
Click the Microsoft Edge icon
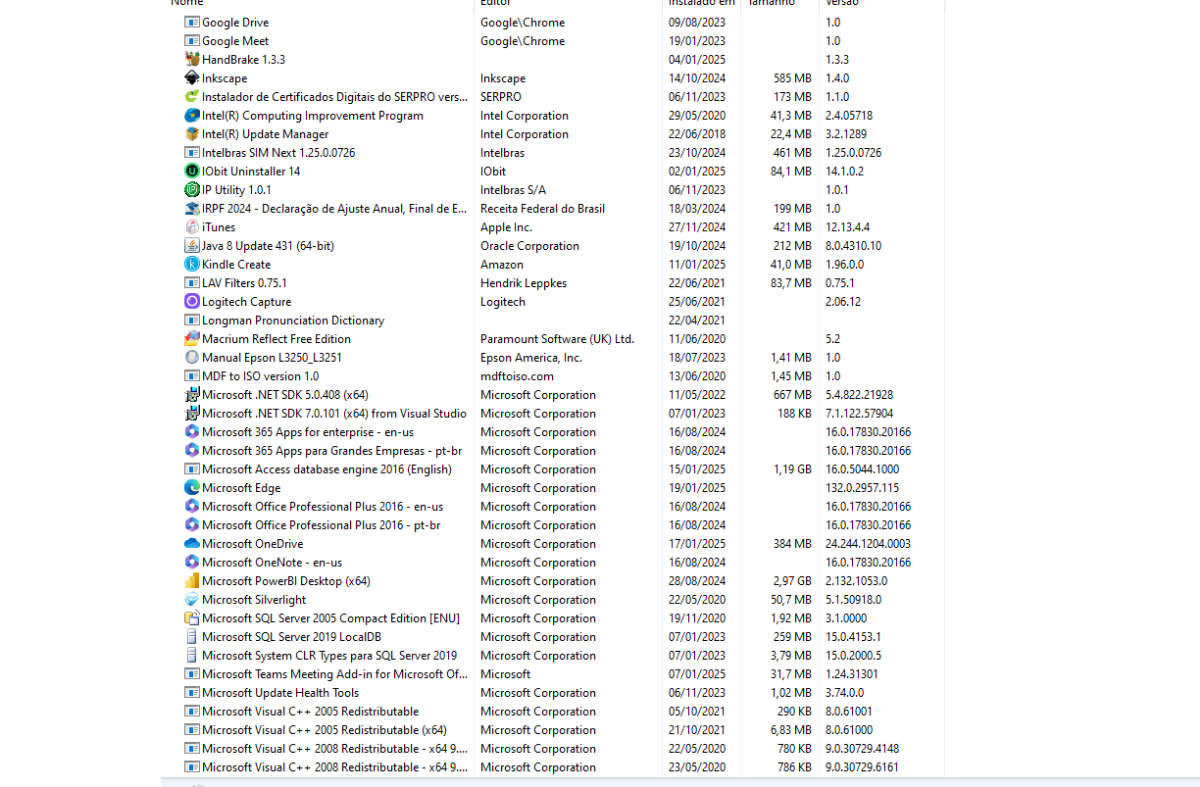coord(192,488)
